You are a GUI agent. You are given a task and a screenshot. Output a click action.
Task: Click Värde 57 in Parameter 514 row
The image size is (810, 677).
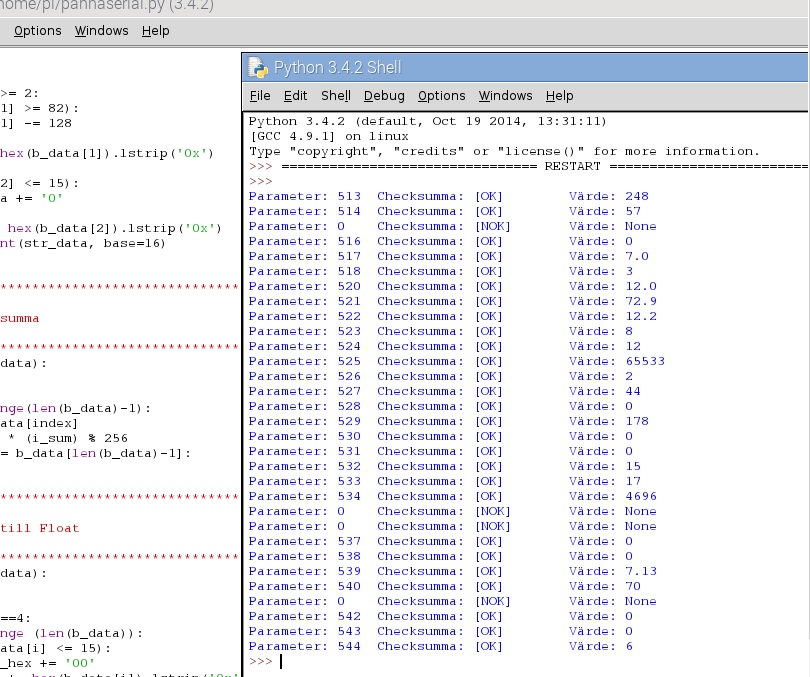click(x=633, y=211)
